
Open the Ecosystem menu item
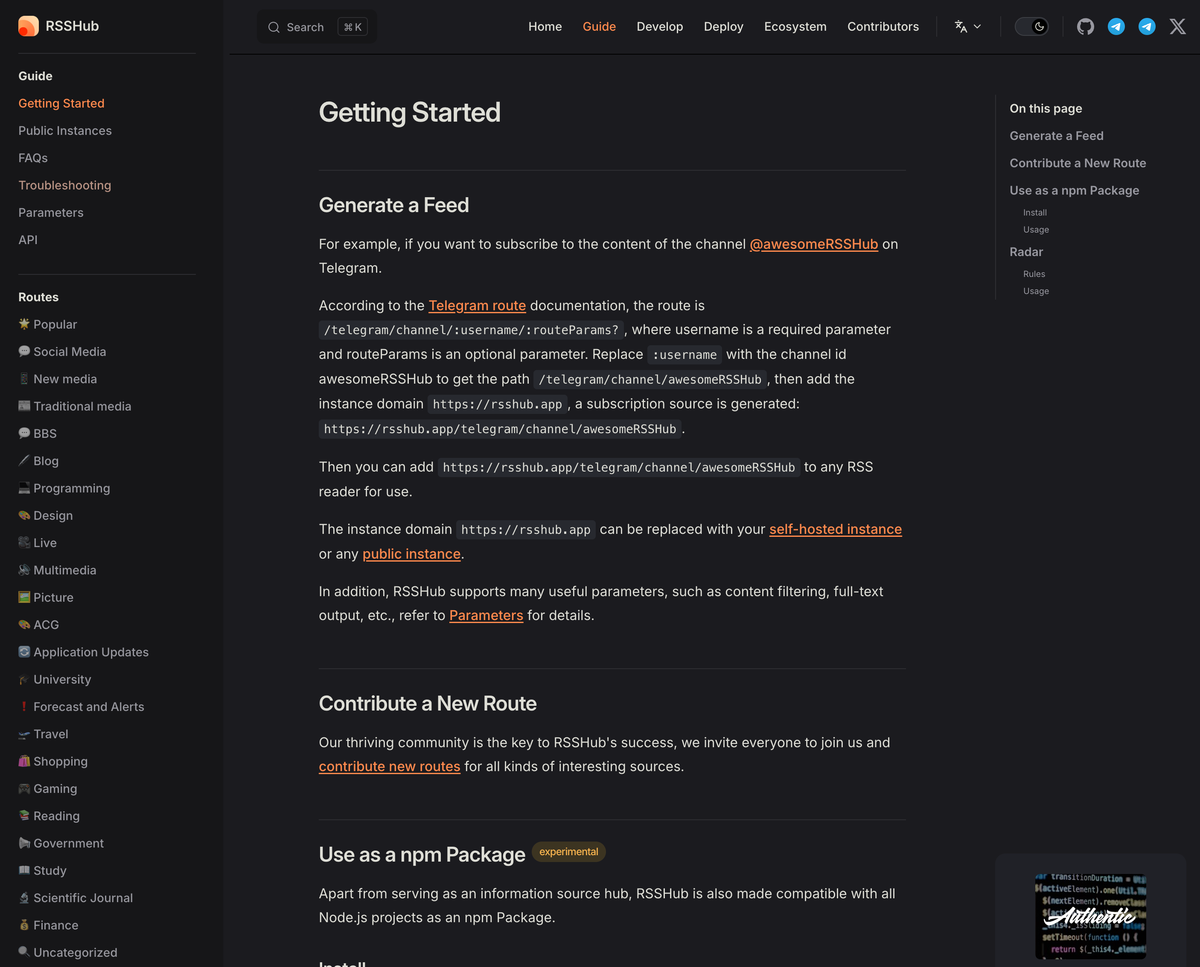[795, 27]
